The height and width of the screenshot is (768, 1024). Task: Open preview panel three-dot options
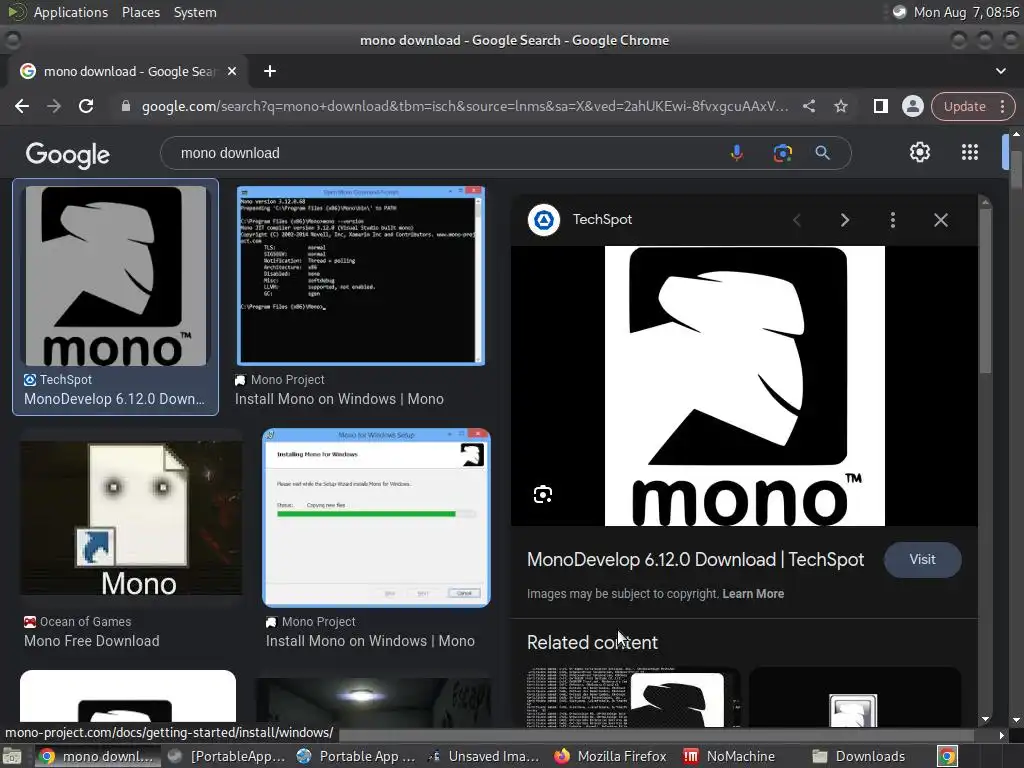coord(893,220)
